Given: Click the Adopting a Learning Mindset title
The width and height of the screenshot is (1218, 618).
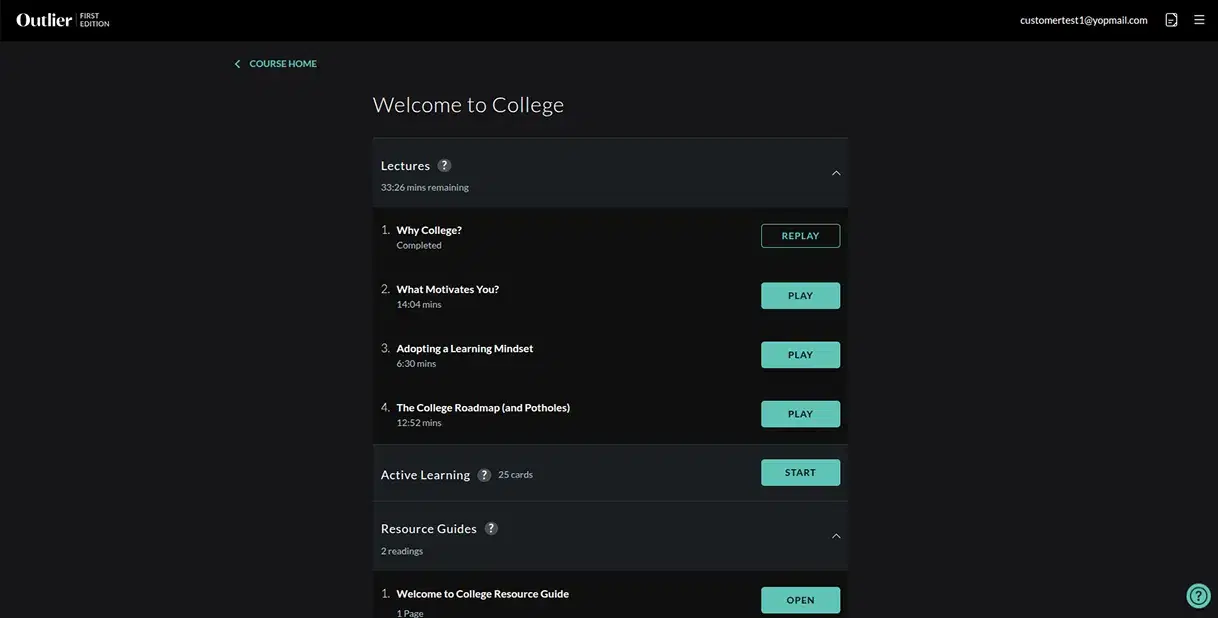Looking at the screenshot, I should click(x=464, y=348).
